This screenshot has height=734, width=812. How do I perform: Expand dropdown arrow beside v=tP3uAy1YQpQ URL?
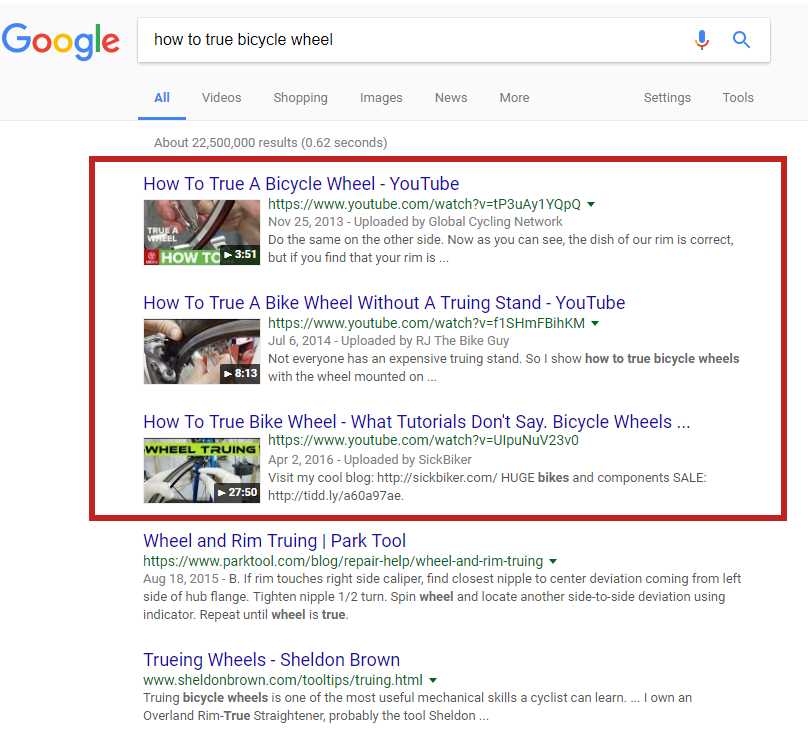(x=591, y=205)
